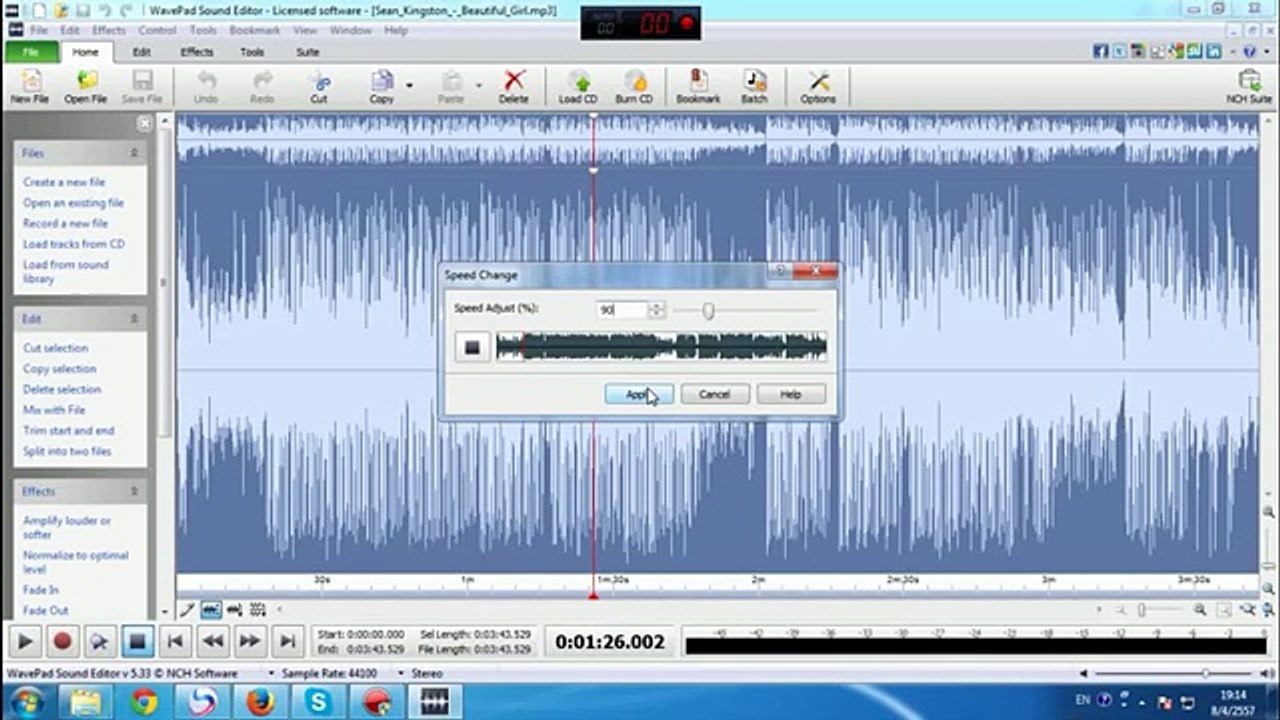Viewport: 1280px width, 720px height.
Task: Click 'Record a new file' link
Action: click(65, 223)
